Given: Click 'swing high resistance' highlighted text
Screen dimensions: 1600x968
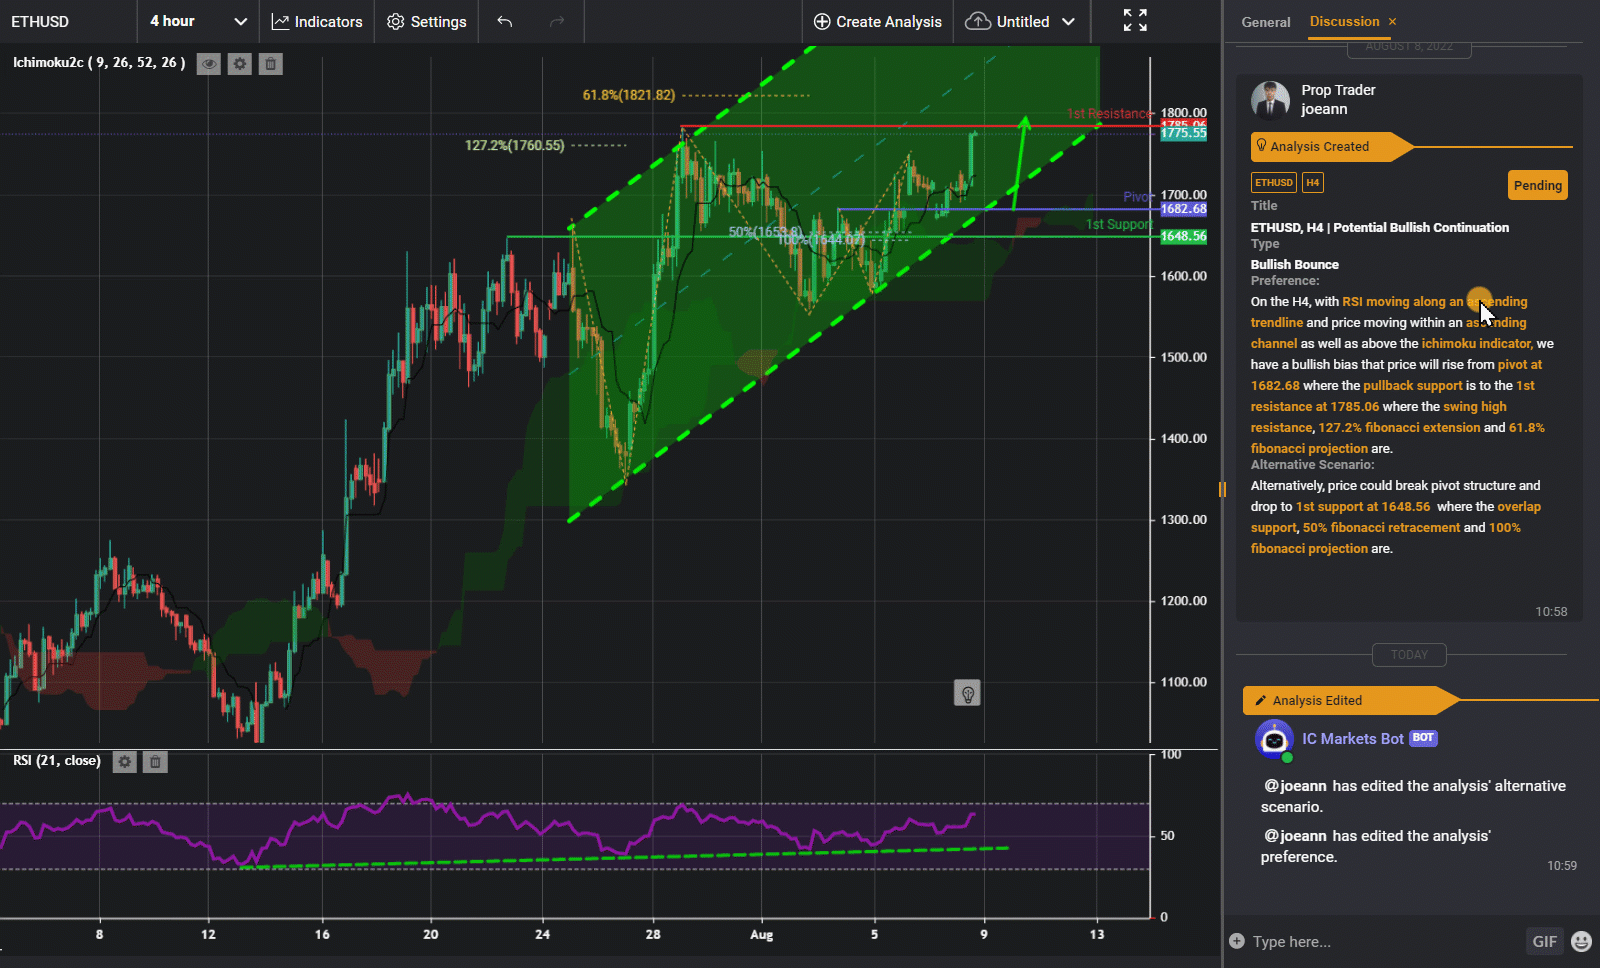Looking at the screenshot, I should (1379, 417).
